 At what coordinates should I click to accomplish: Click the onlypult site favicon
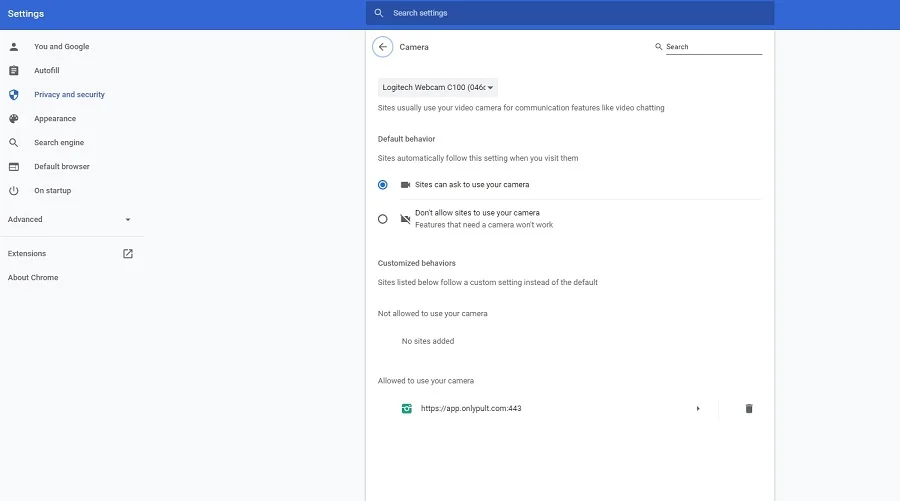(x=407, y=409)
